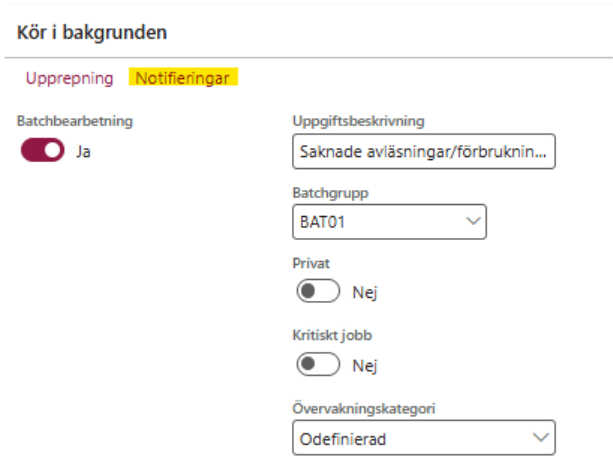Click the Batchgrupp field label

point(327,191)
